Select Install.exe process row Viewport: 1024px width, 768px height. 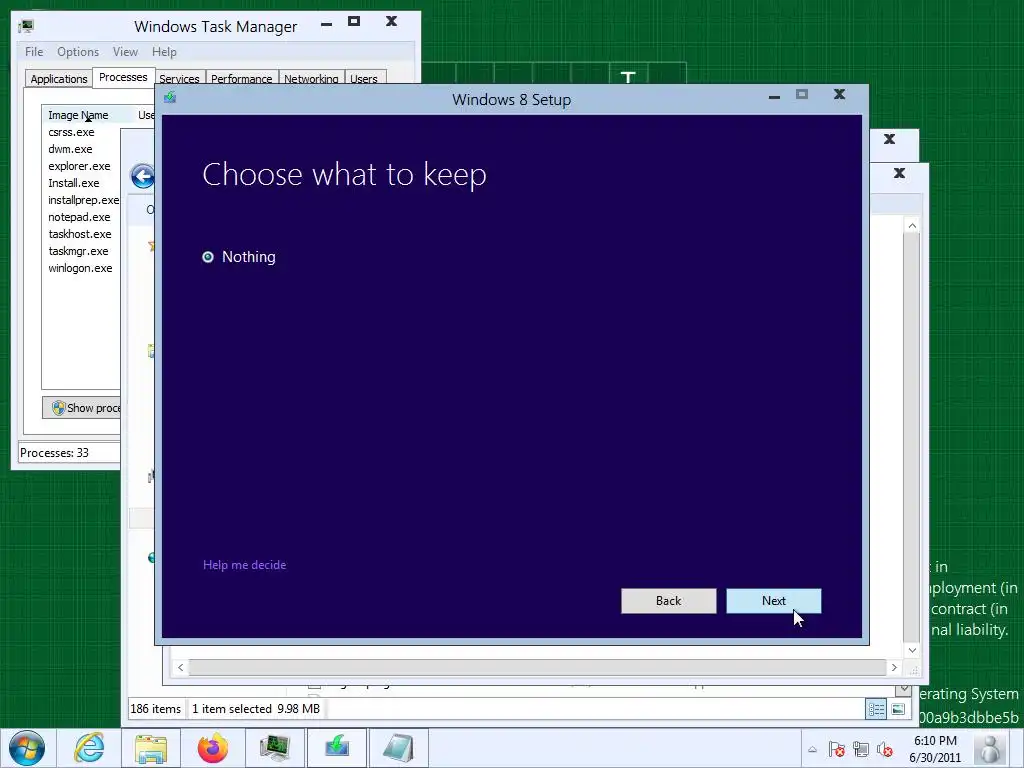pos(74,183)
